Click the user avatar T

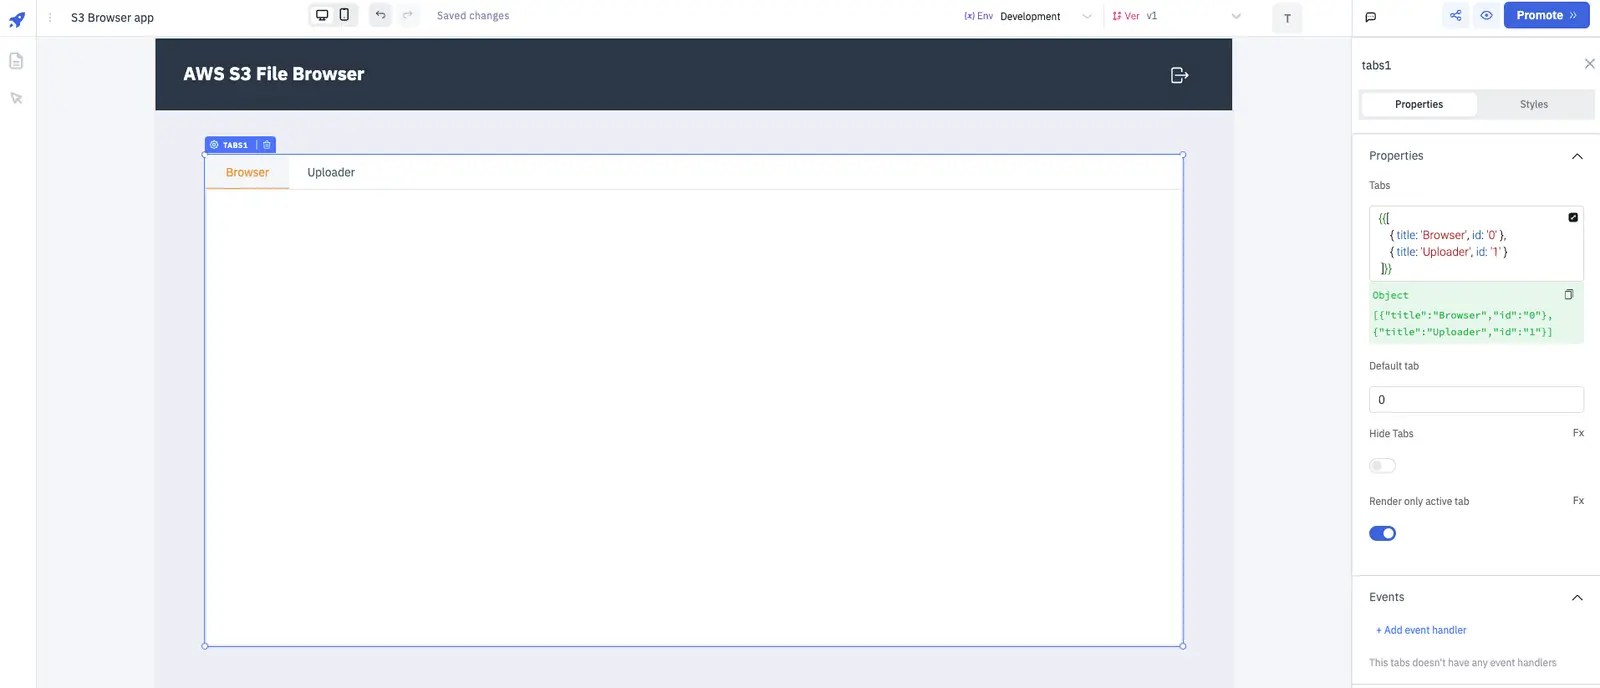1287,18
